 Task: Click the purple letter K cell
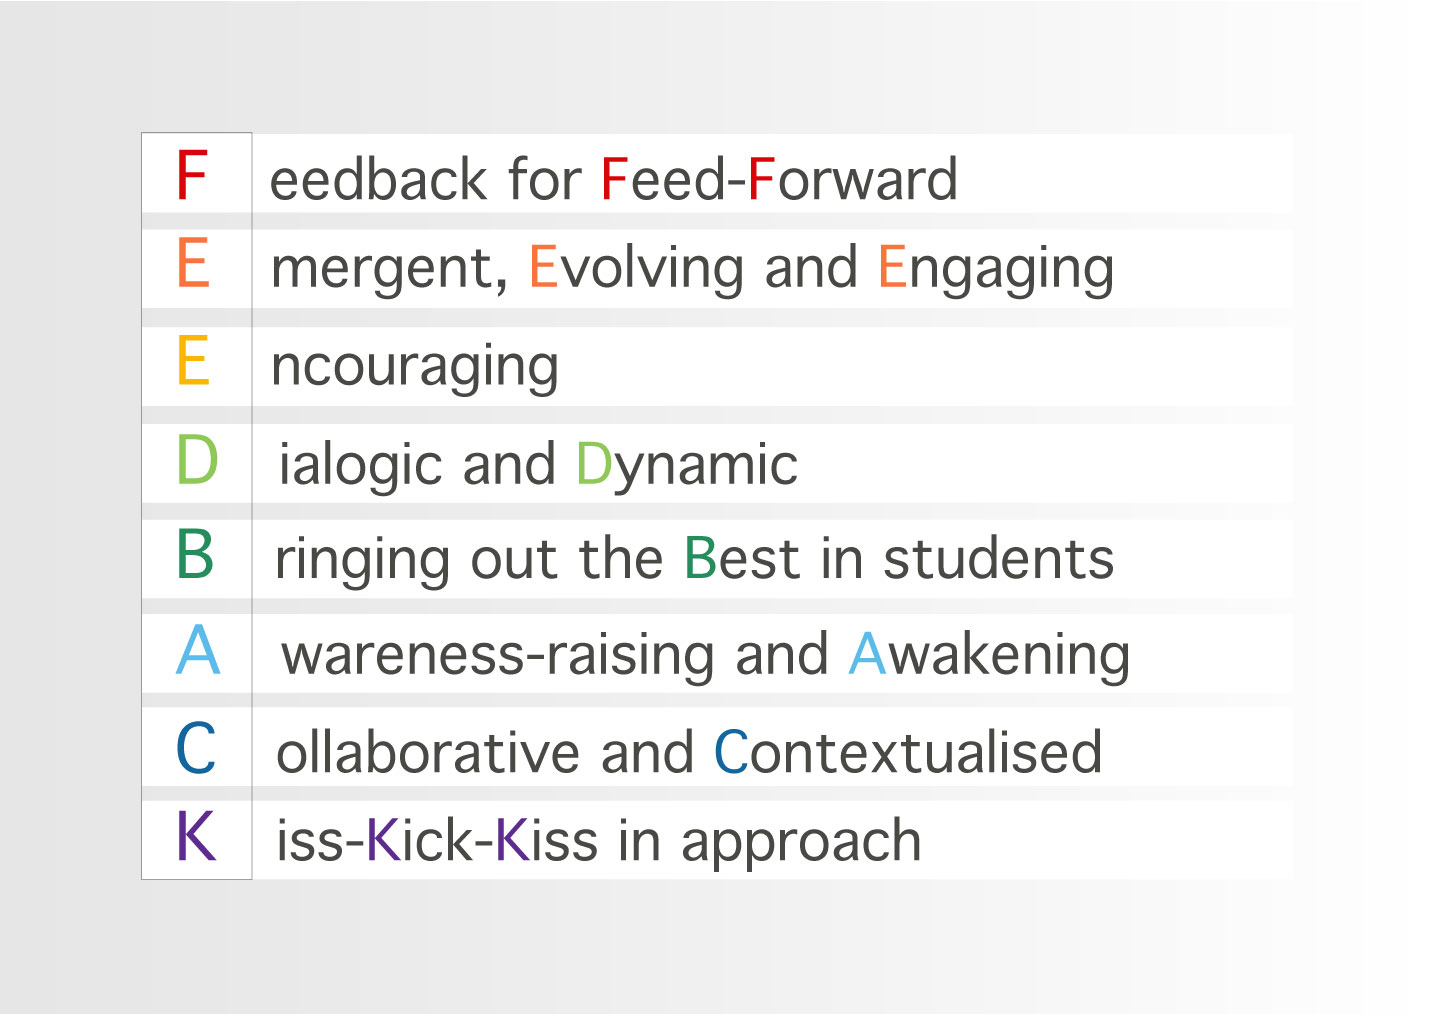[x=196, y=840]
